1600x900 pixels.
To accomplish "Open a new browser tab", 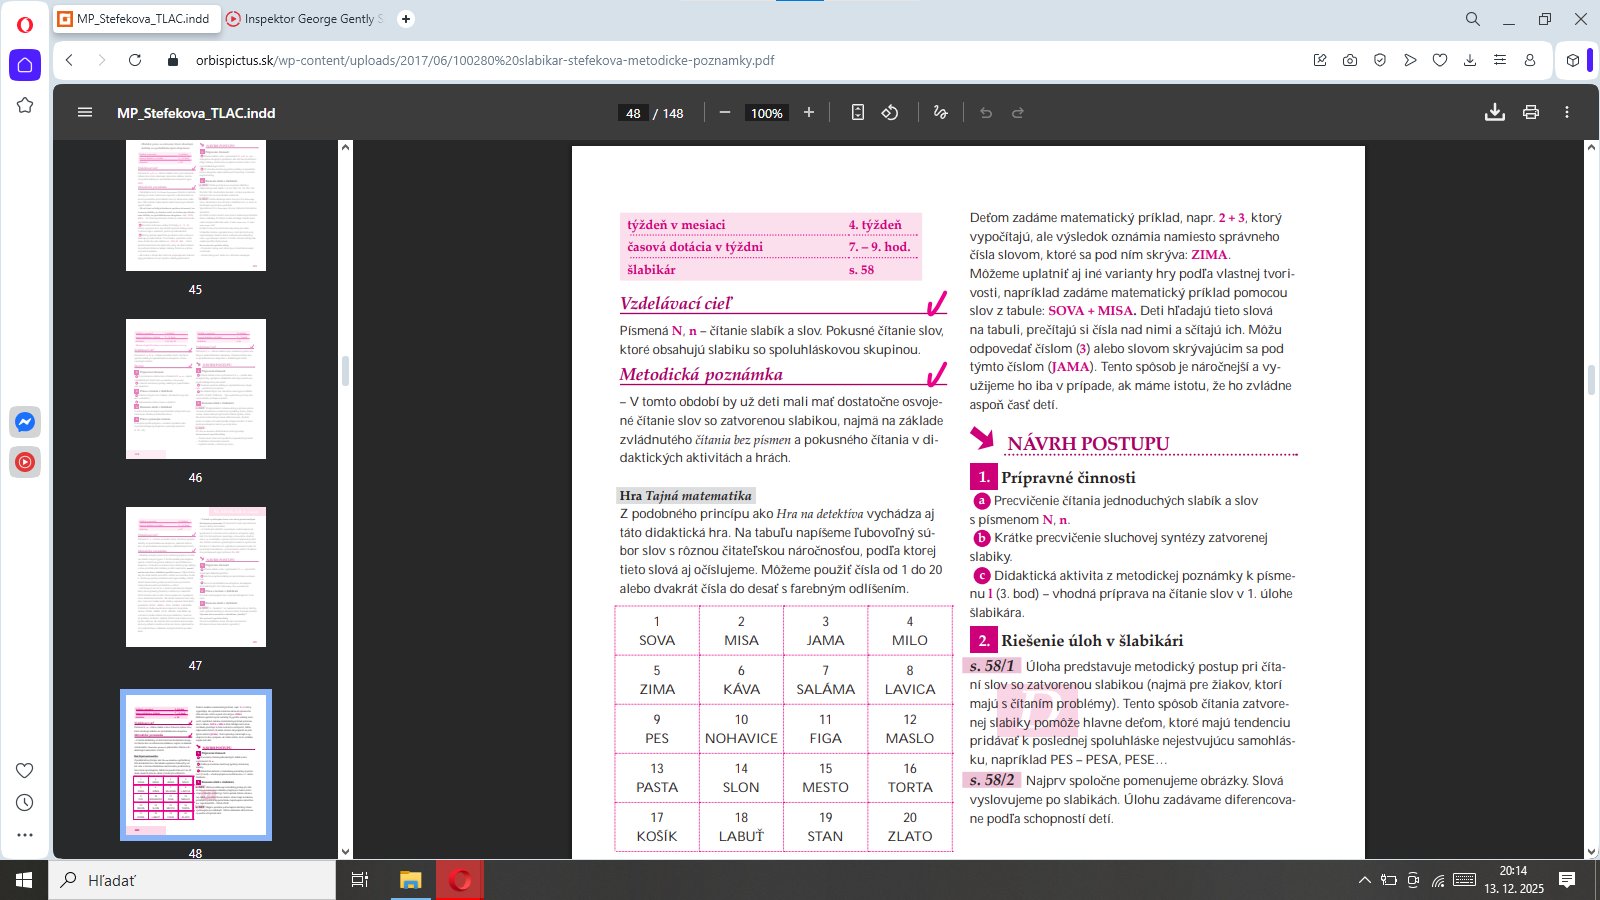I will point(406,19).
